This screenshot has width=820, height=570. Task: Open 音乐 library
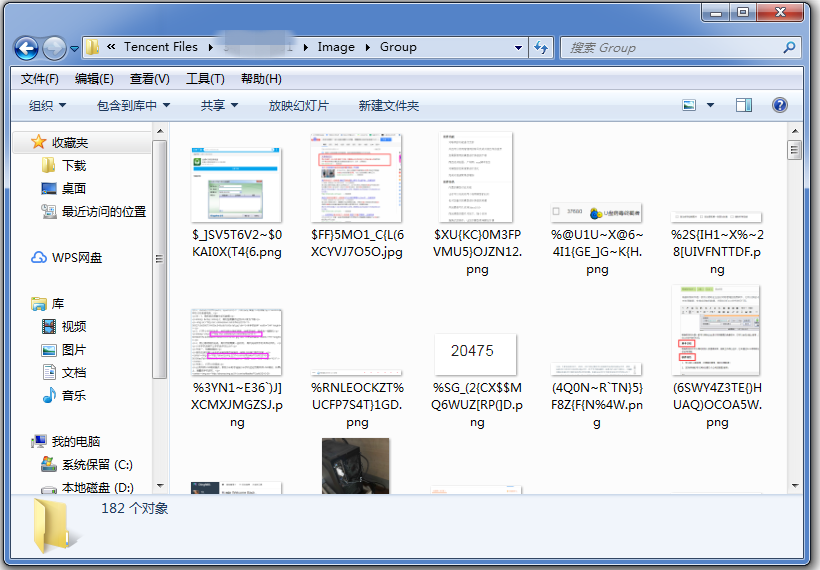pyautogui.click(x=74, y=396)
